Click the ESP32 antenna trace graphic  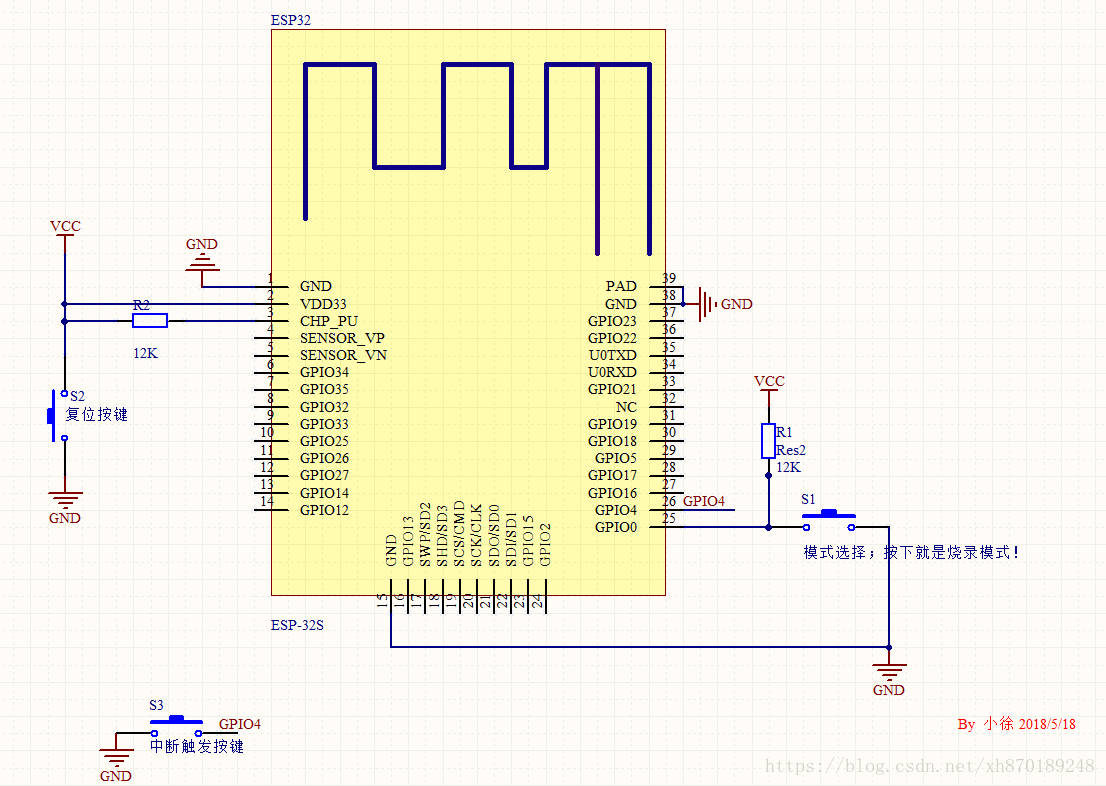[x=478, y=158]
